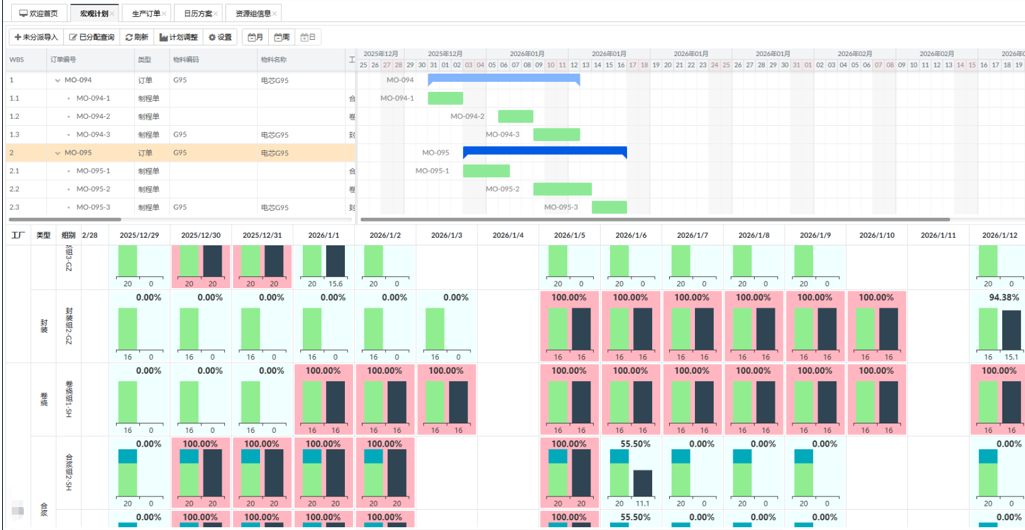Image resolution: width=1025 pixels, height=530 pixels.
Task: Click the 组别 load column header
Action: coord(69,235)
